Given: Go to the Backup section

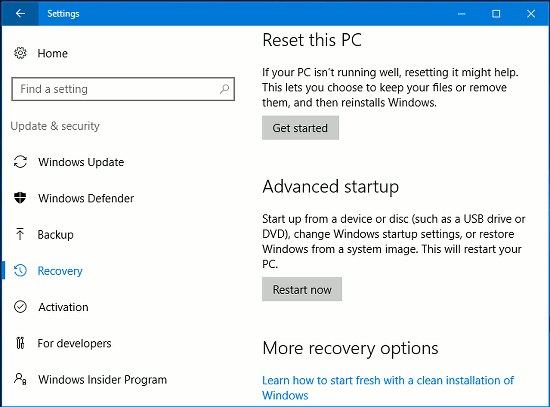Looking at the screenshot, I should (55, 235).
